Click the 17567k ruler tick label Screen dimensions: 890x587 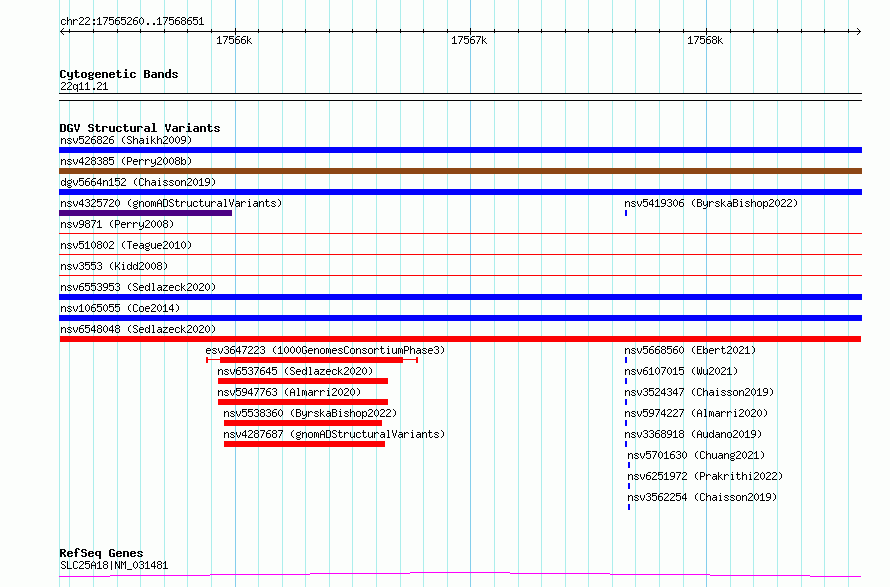(469, 40)
